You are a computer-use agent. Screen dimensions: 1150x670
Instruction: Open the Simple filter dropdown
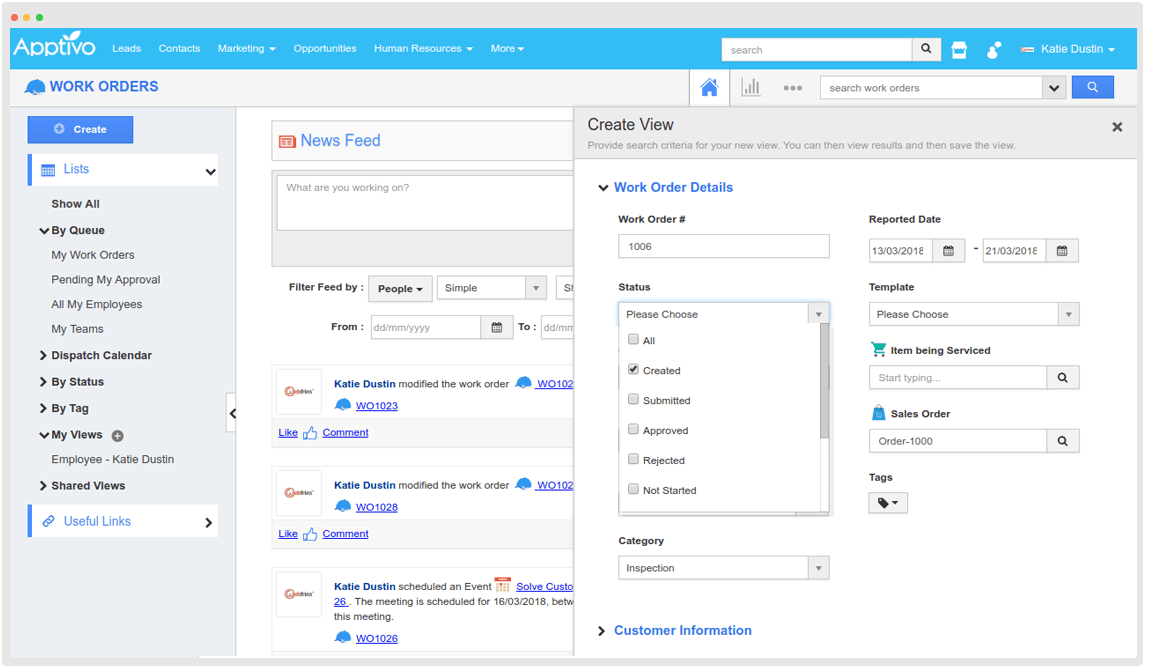(x=494, y=290)
